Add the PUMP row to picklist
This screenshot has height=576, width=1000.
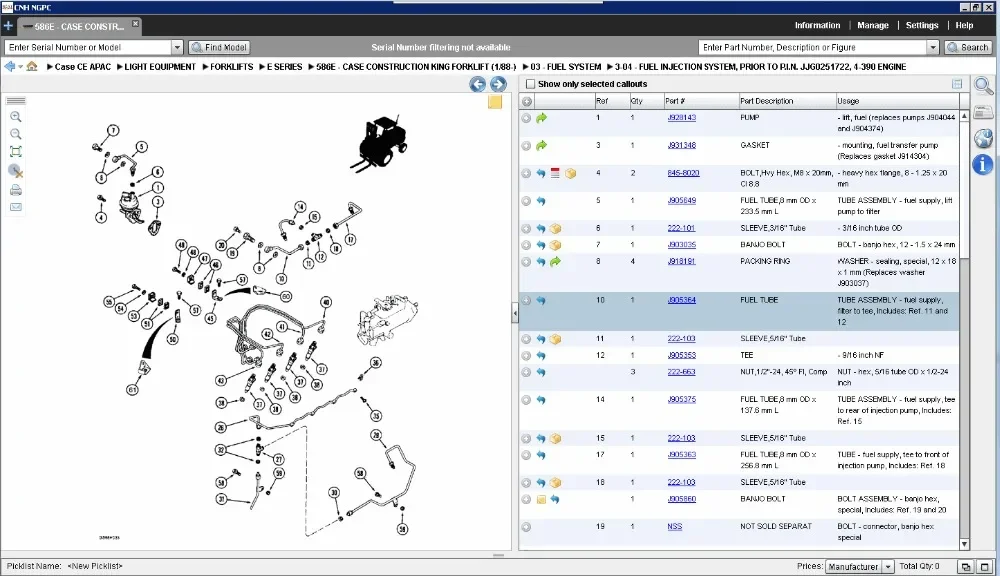point(526,118)
